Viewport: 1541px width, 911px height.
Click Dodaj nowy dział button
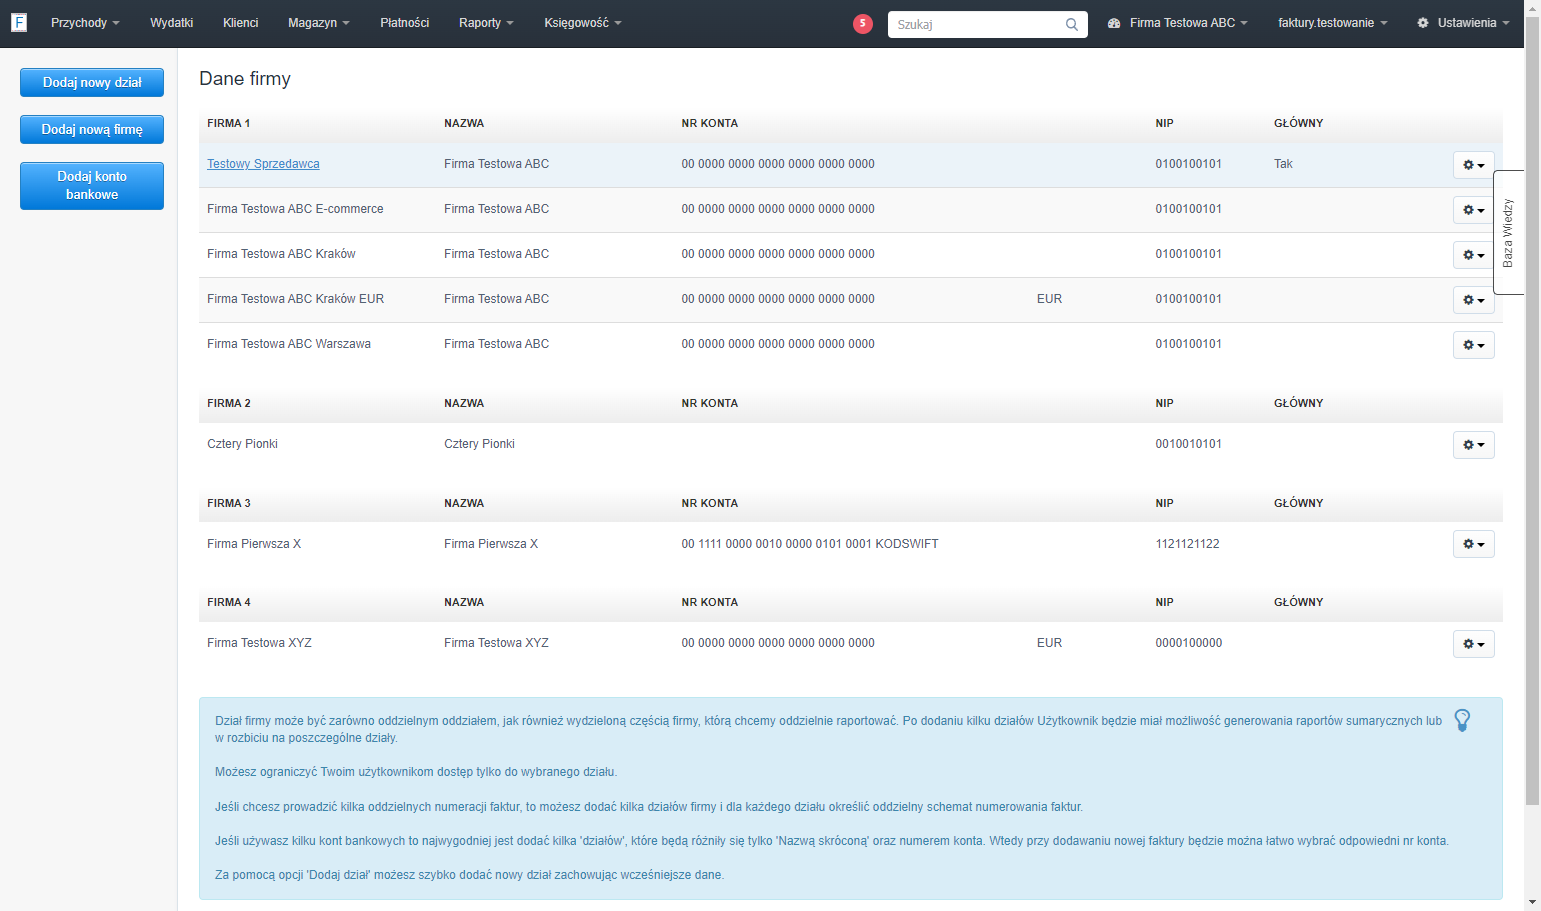(92, 82)
